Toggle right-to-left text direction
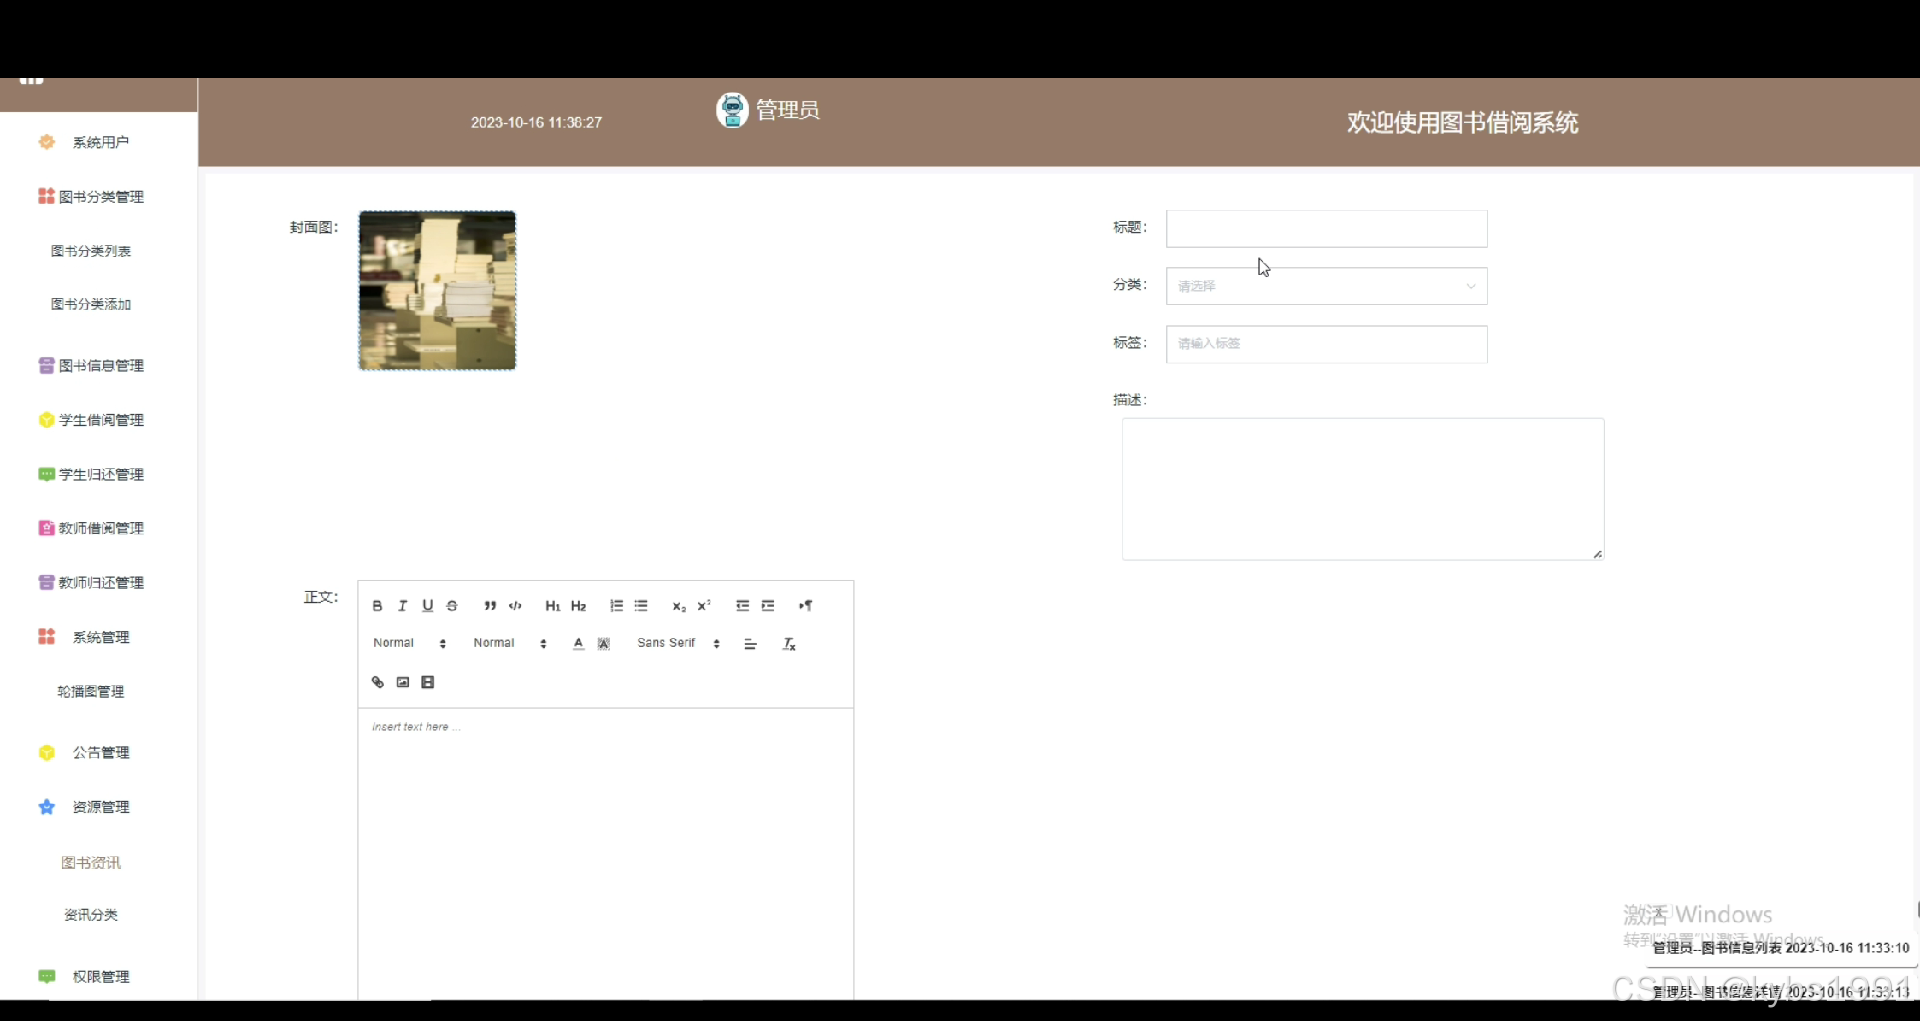This screenshot has width=1920, height=1021. (x=805, y=606)
